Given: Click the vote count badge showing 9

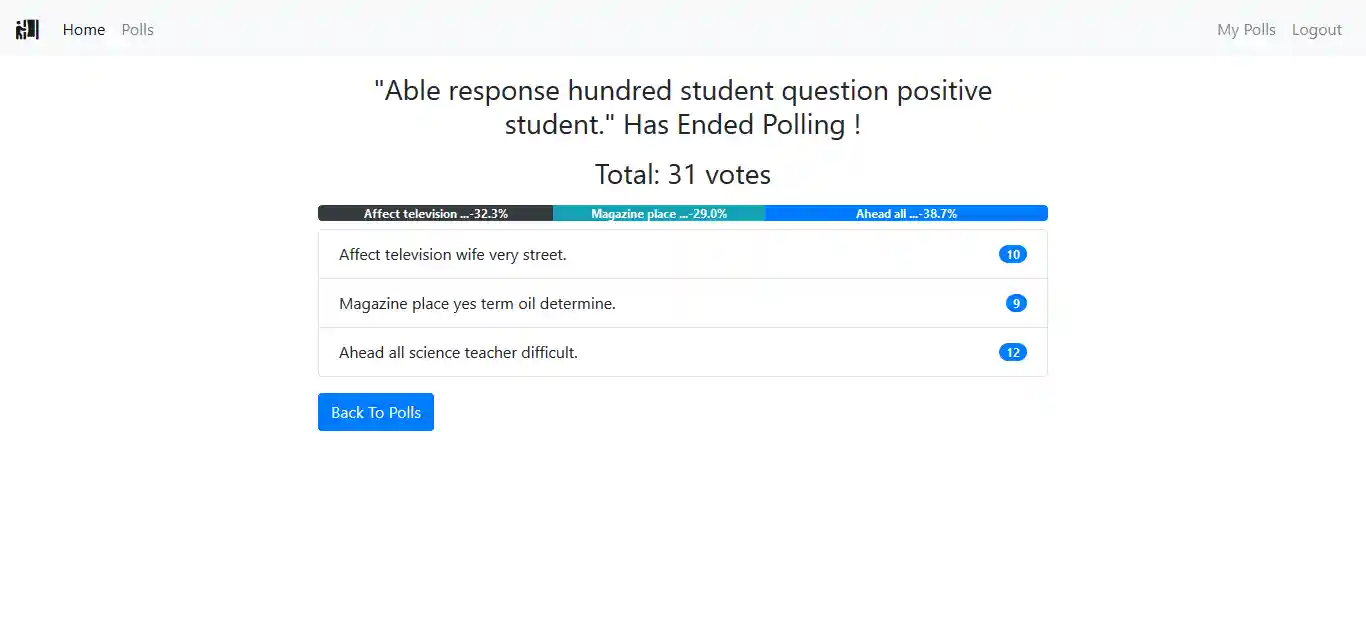Looking at the screenshot, I should pos(1016,304).
